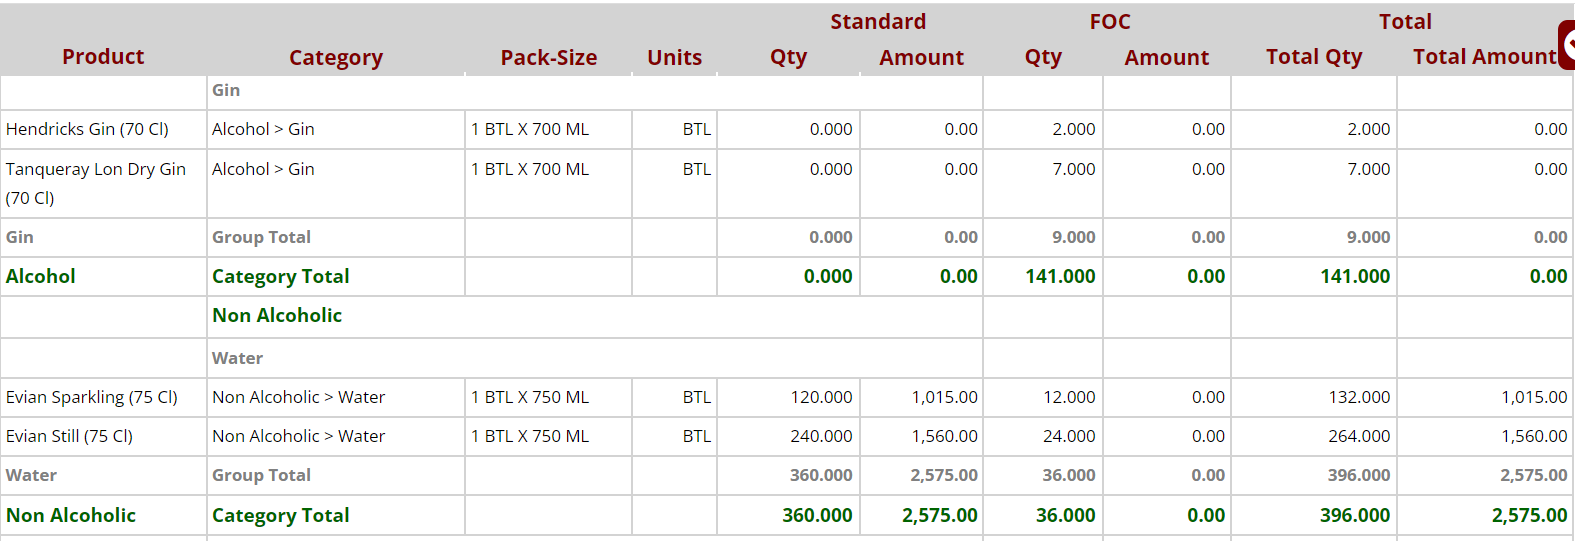Select the Evian Still (75 Cl) product cell
Screen dimensions: 1575x541
70,436
